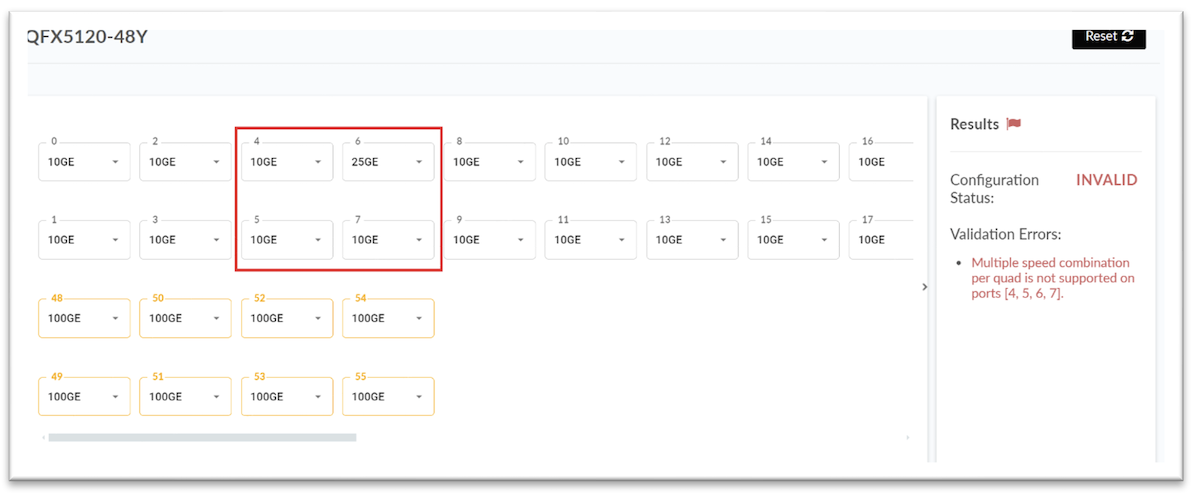This screenshot has height=501, width=1200.
Task: Open port 16 speed dropdown
Action: click(881, 162)
